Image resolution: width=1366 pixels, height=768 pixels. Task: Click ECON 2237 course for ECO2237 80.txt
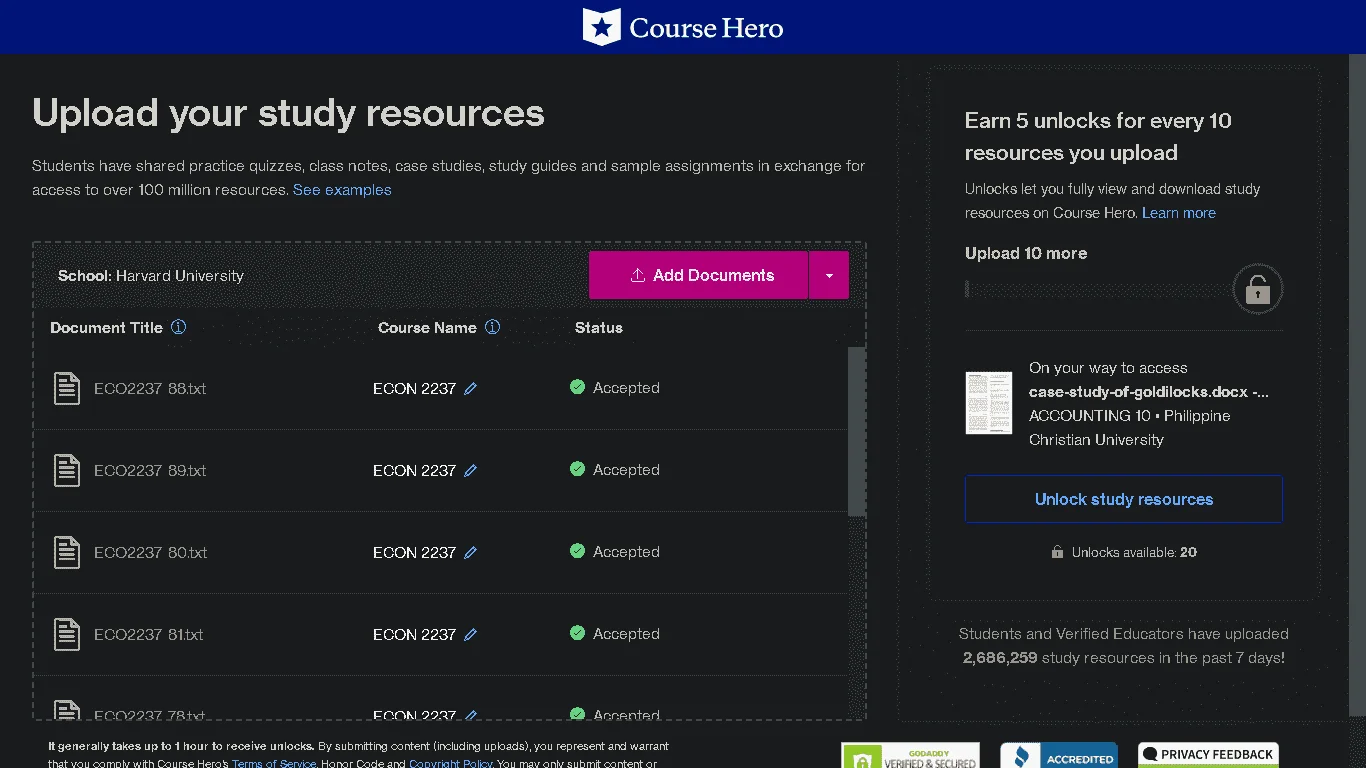click(x=414, y=552)
